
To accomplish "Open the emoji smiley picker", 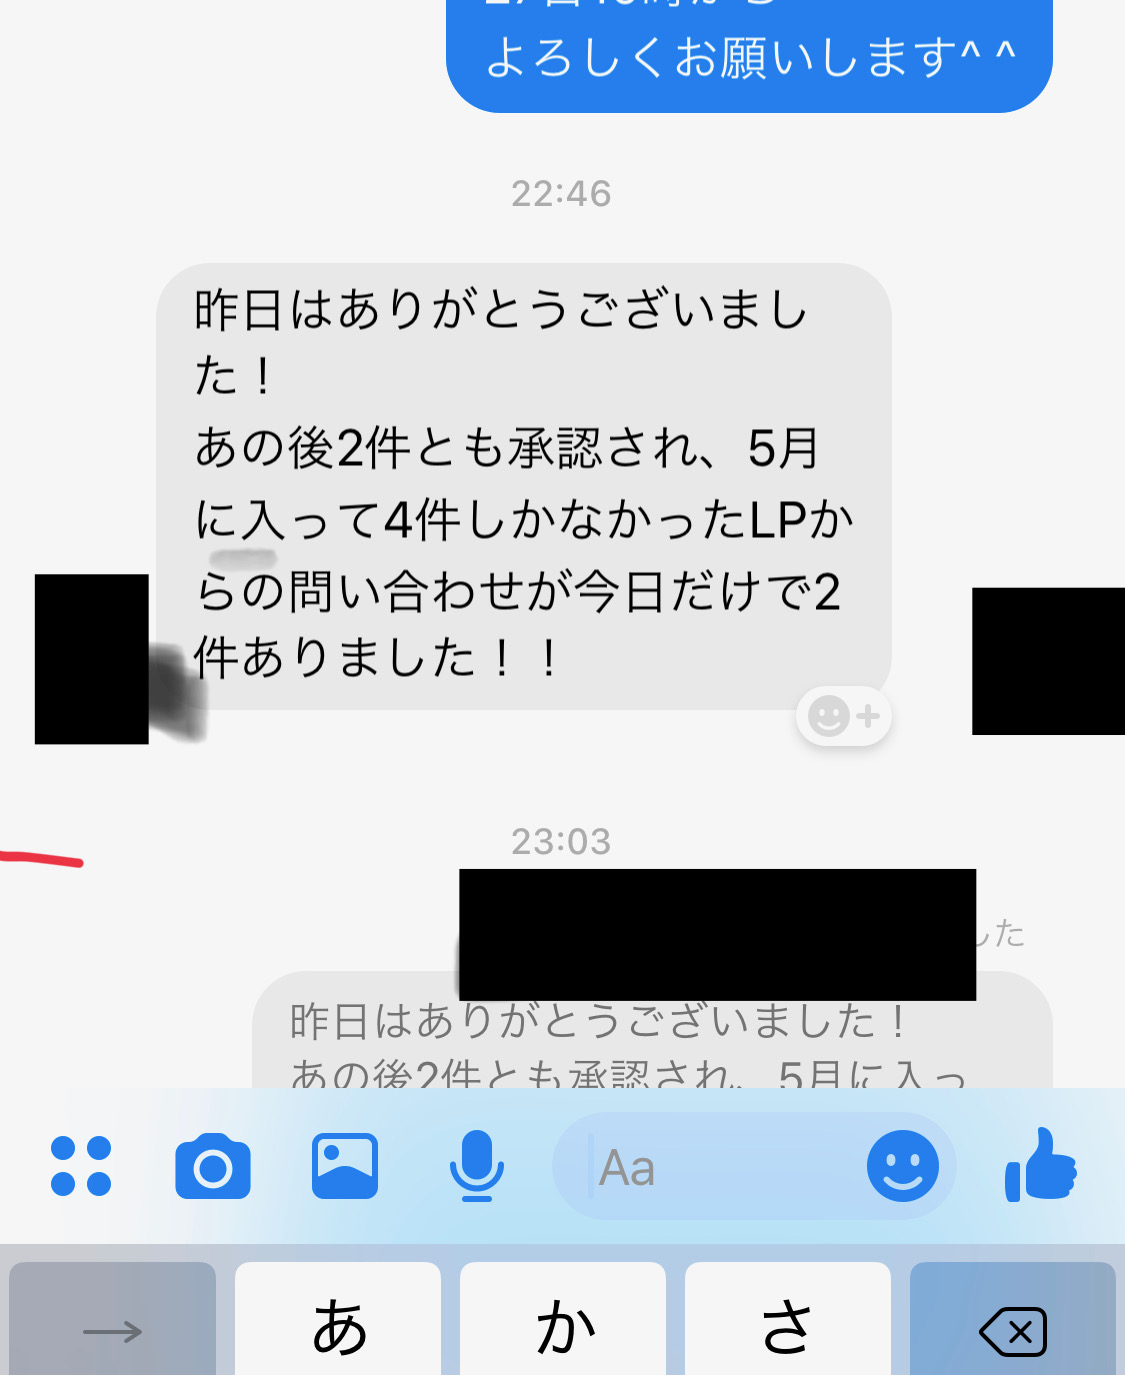I will 903,1166.
